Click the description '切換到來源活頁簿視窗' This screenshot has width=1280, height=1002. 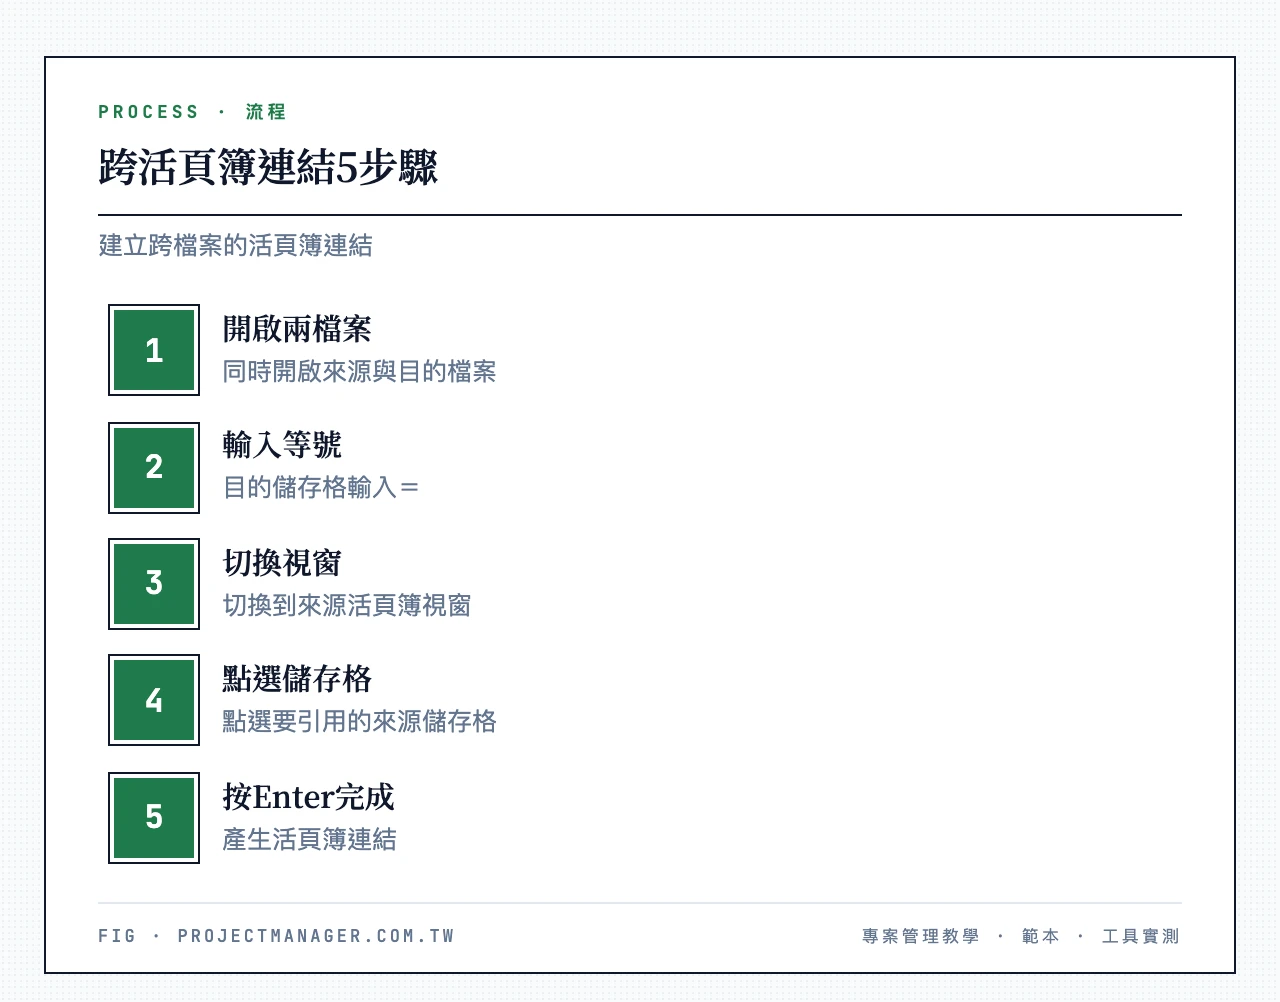point(347,606)
